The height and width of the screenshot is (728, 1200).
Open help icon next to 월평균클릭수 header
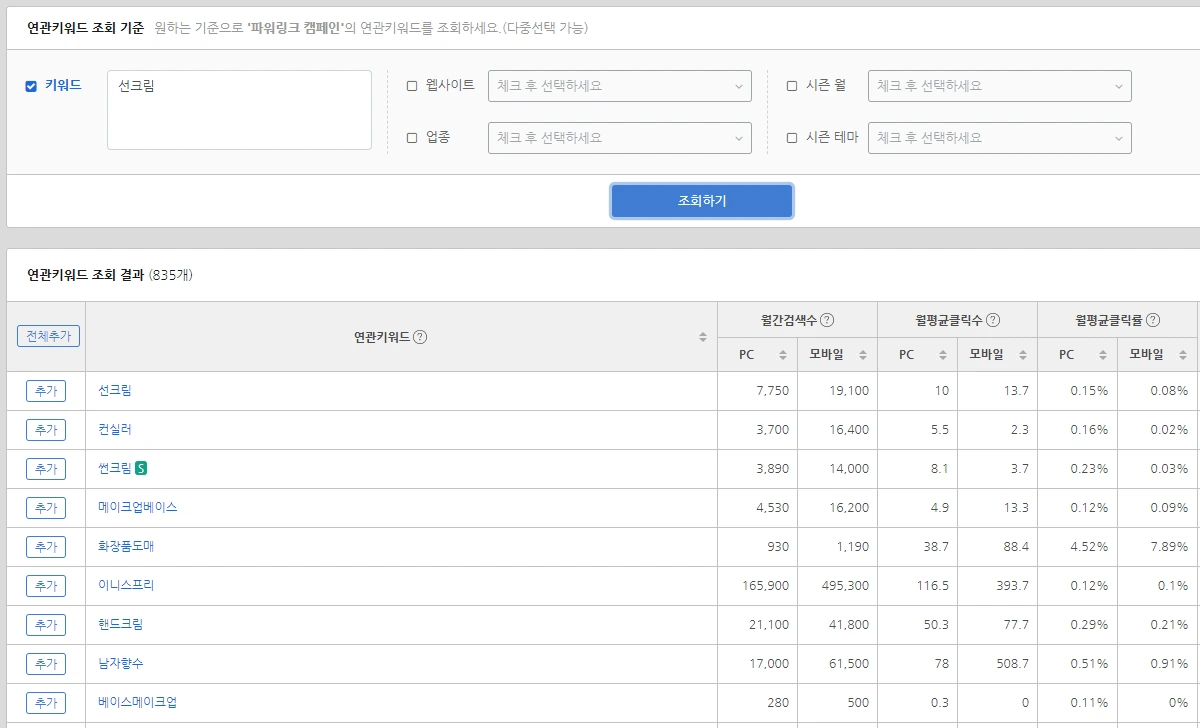tap(992, 320)
